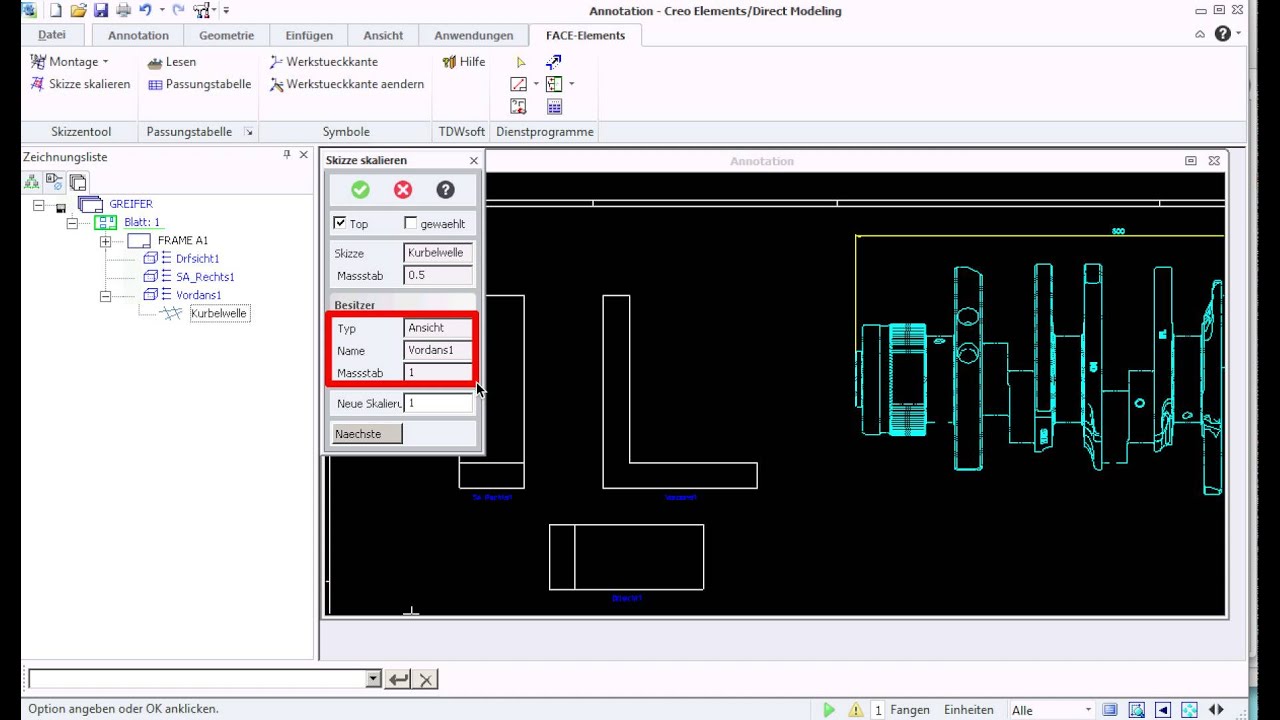Click the sketch Massstab field showing 0.5
1280x720 pixels.
[438, 275]
